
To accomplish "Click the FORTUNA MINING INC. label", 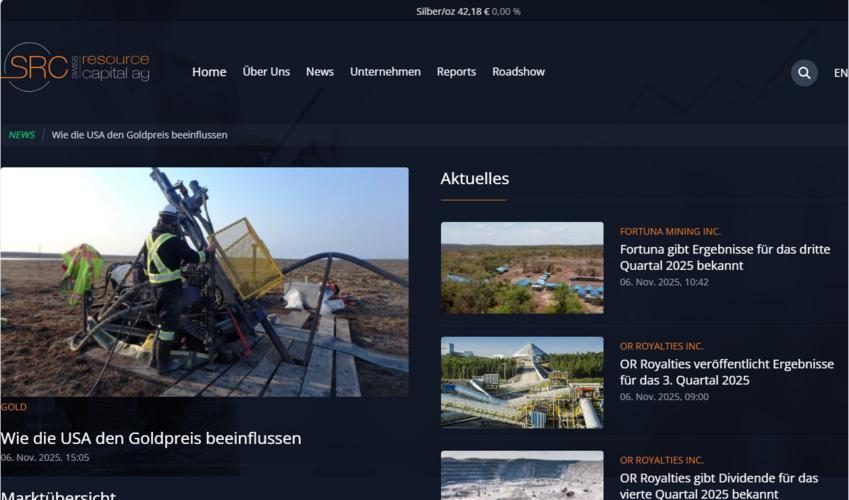I will (670, 231).
